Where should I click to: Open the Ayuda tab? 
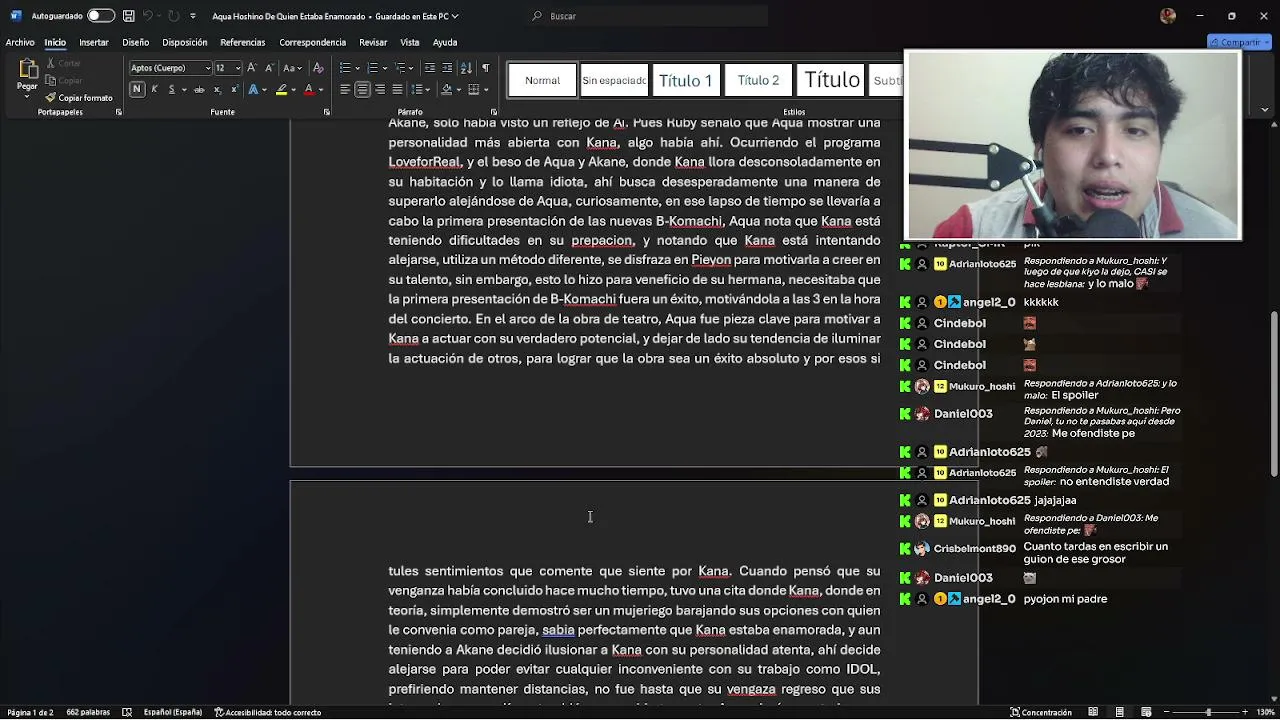pyautogui.click(x=445, y=43)
